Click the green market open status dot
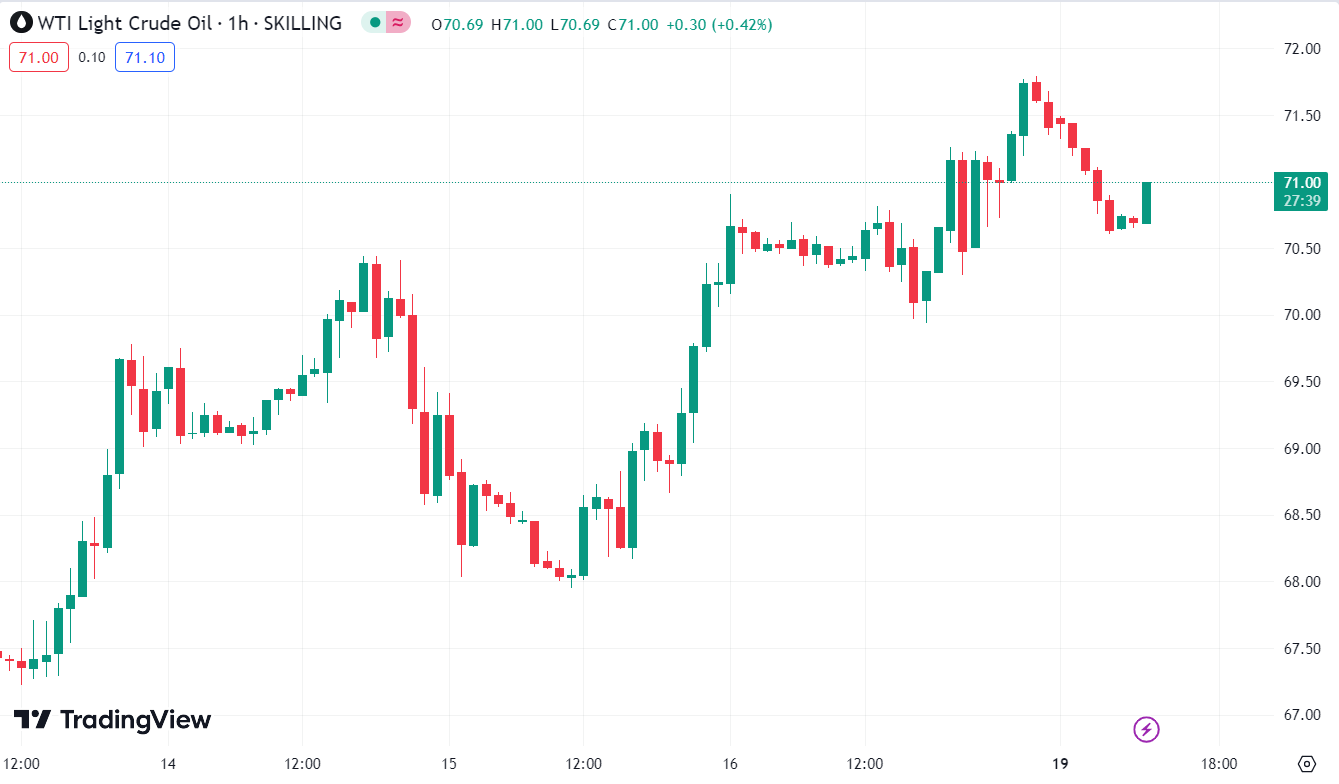This screenshot has height=784, width=1339. [x=374, y=23]
